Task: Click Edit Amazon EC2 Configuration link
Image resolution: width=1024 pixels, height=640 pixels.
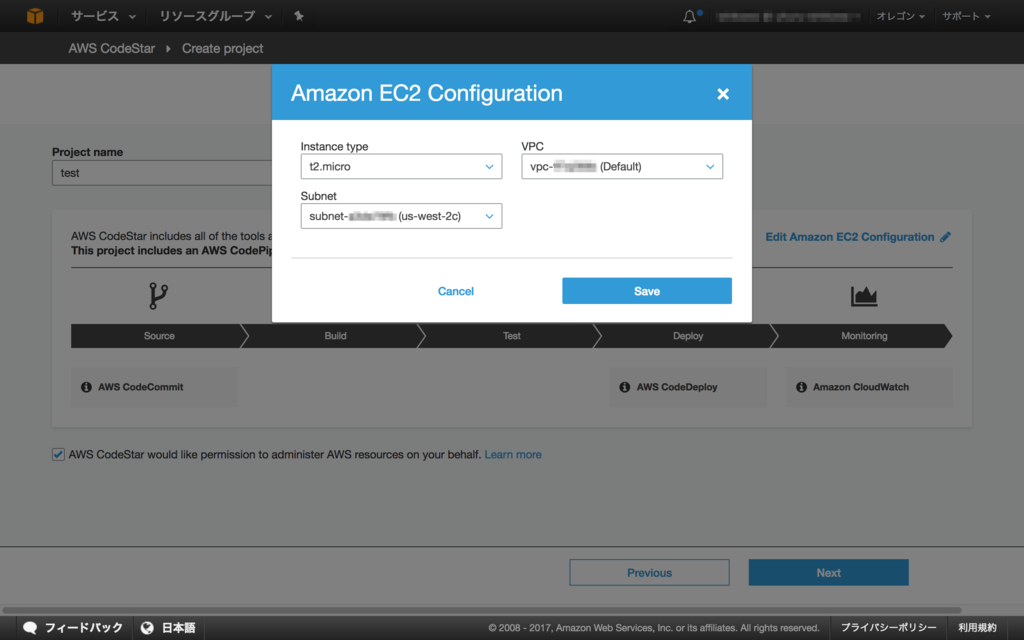Action: point(850,237)
